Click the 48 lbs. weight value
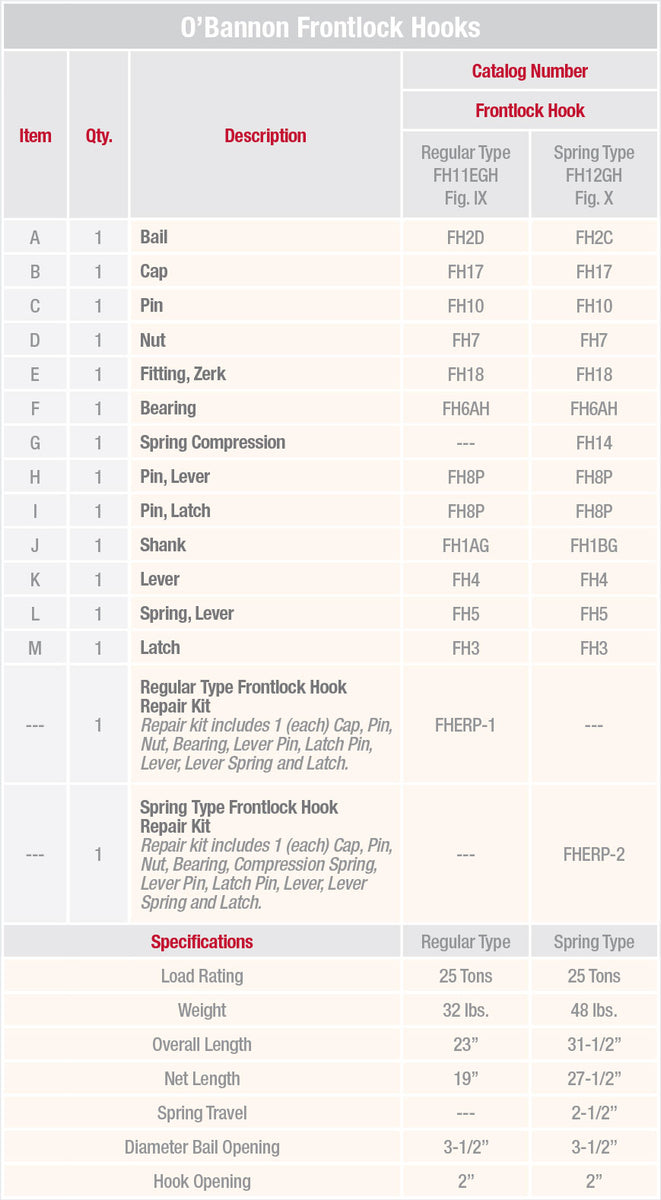 [594, 1010]
